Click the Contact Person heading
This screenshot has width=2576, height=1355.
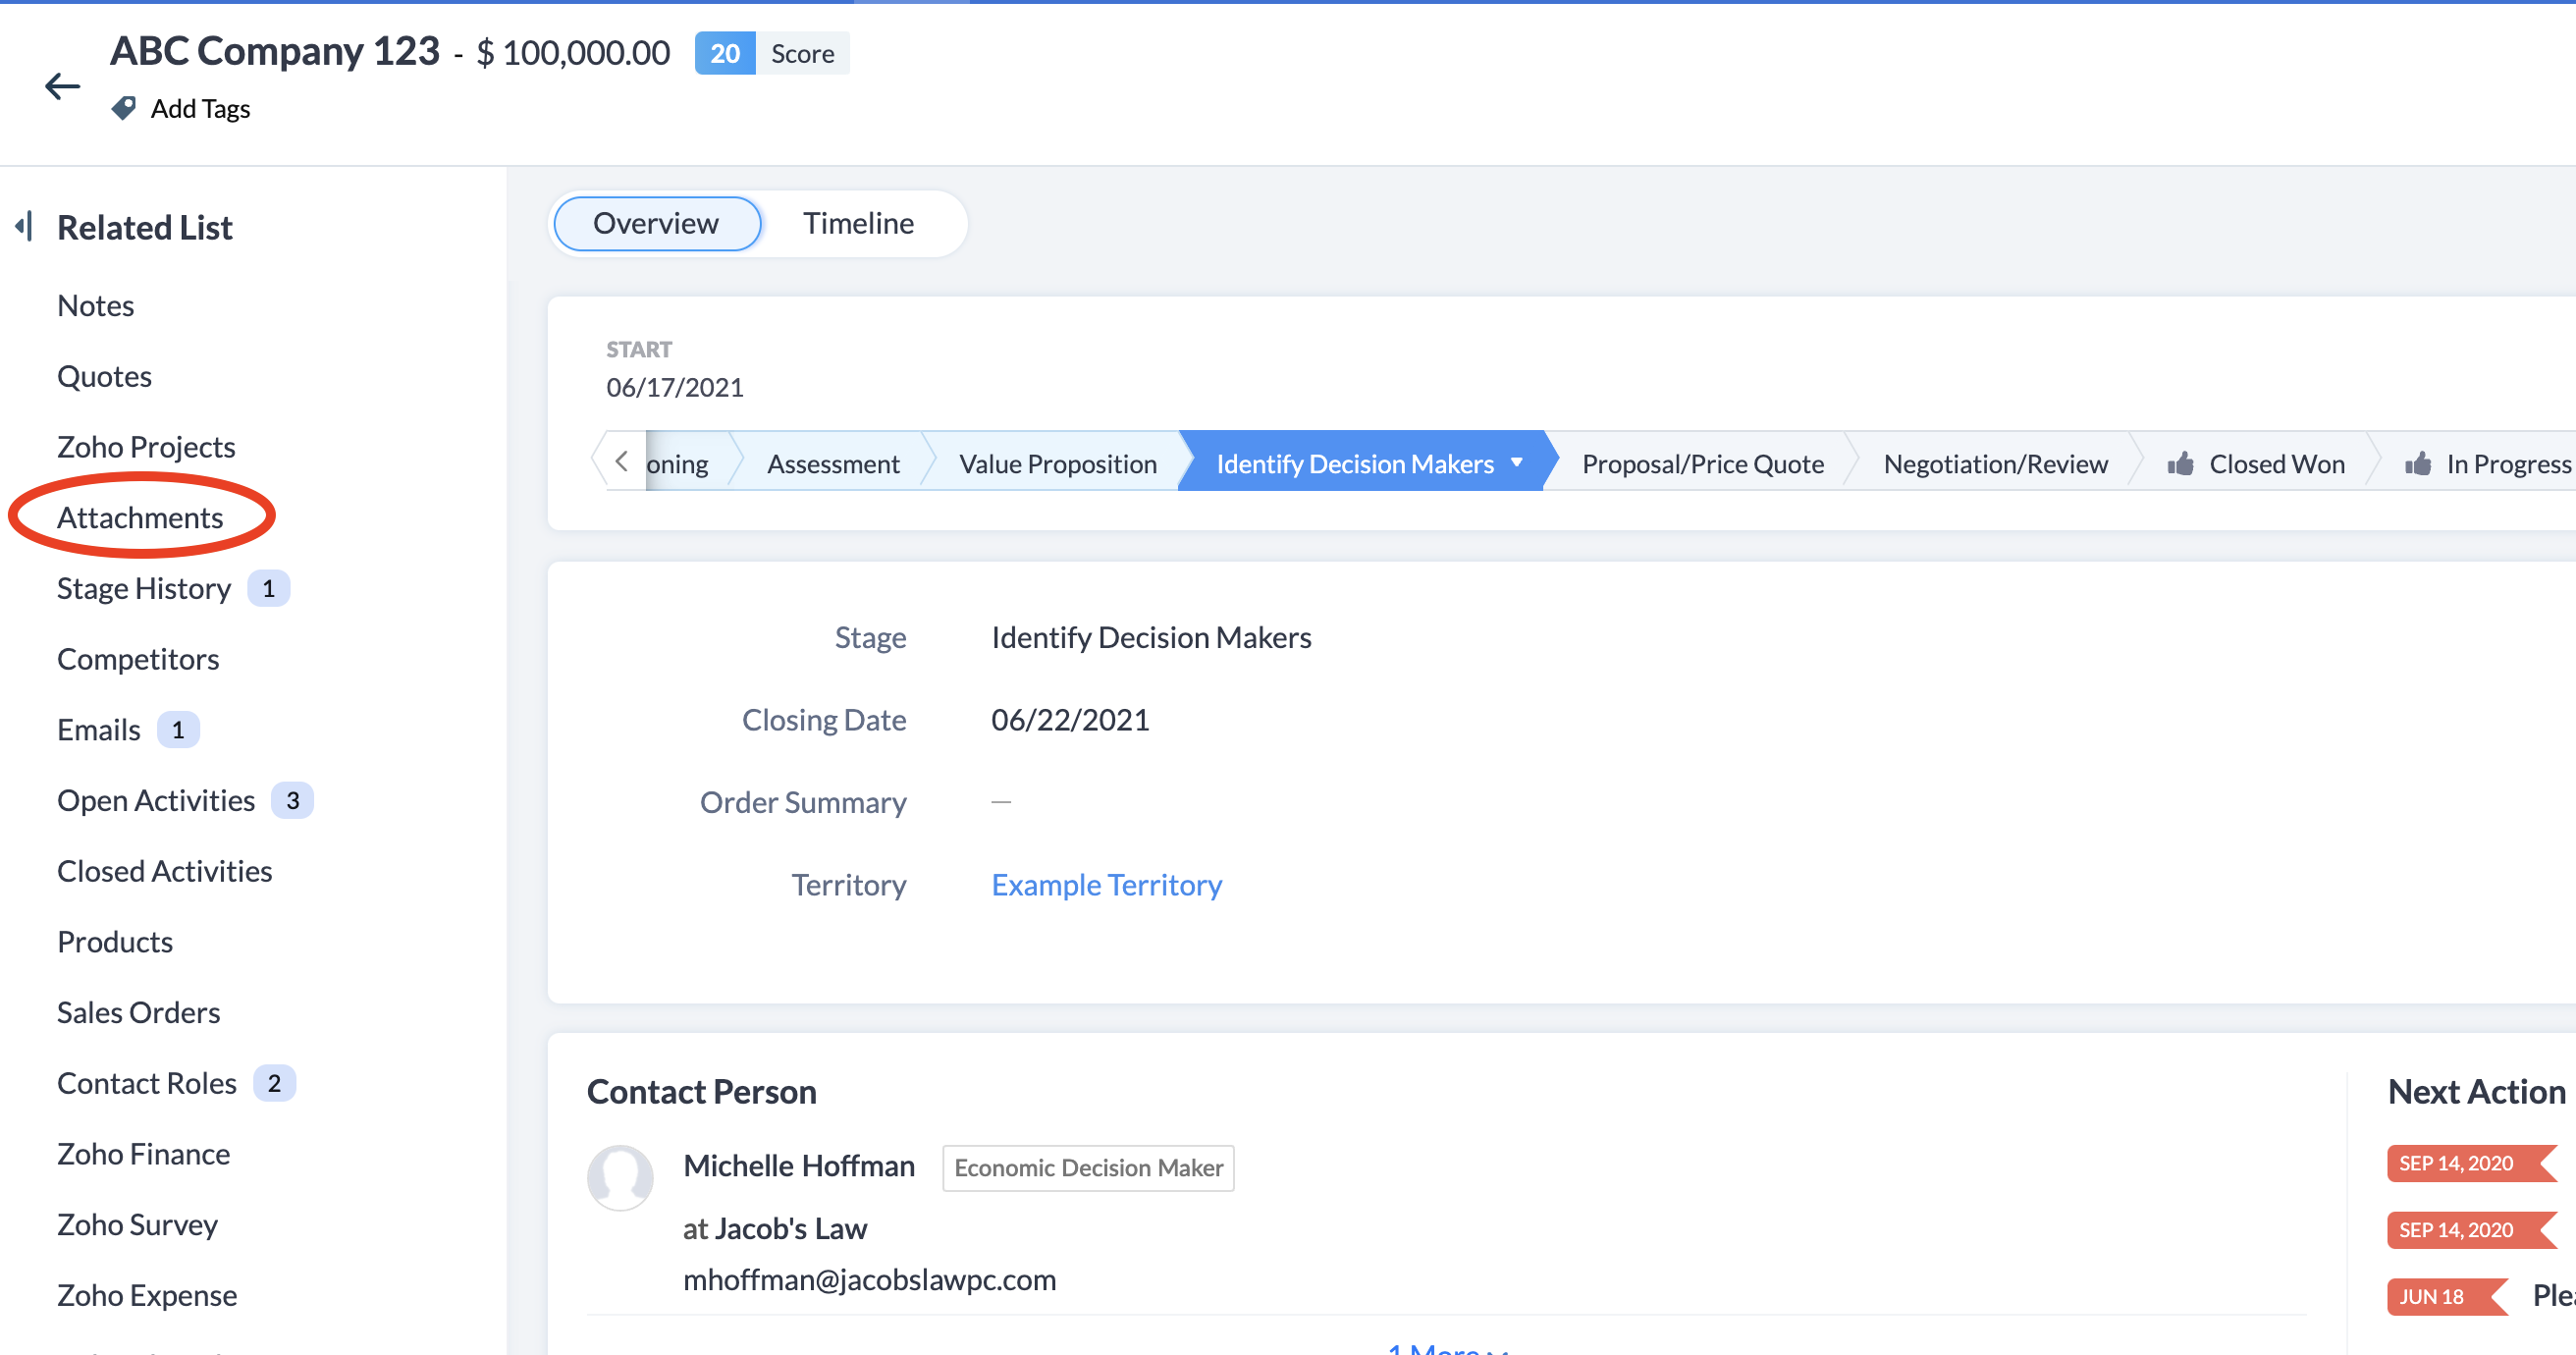701,1091
